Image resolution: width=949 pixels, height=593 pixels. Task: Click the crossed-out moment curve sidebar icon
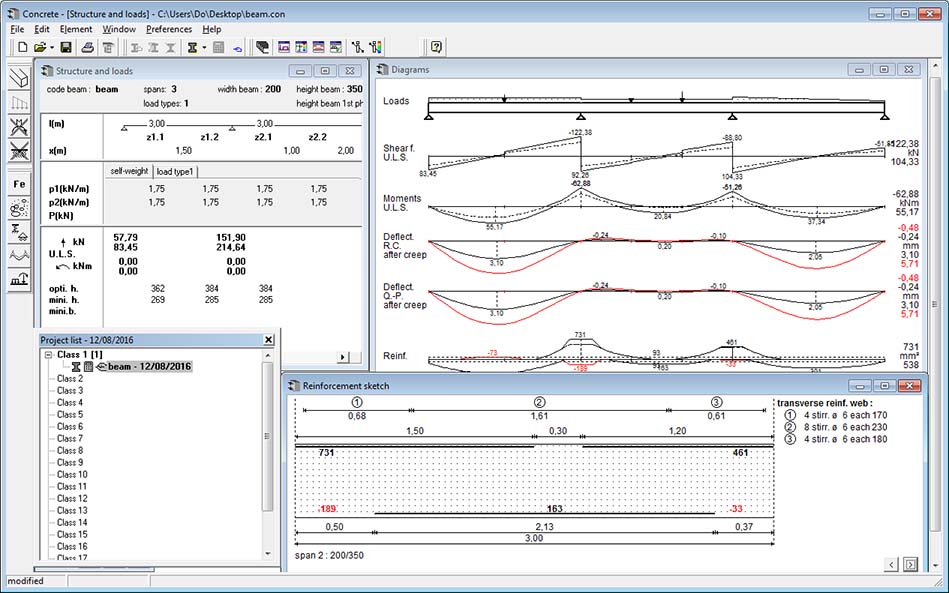coord(19,127)
